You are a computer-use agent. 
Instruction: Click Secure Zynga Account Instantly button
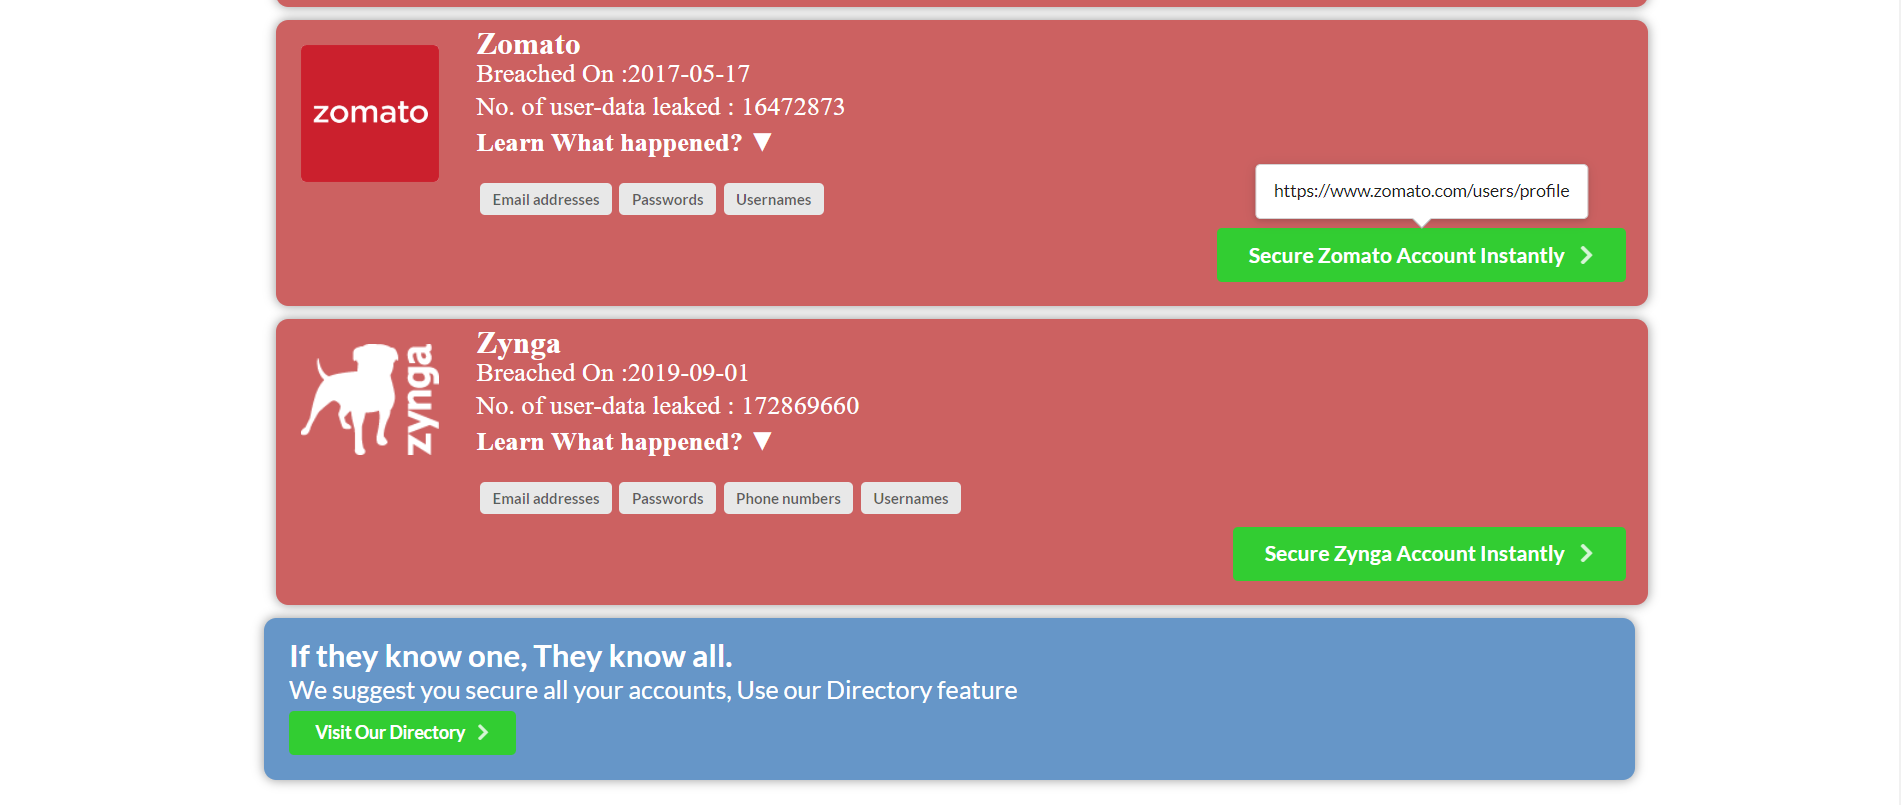(1429, 554)
